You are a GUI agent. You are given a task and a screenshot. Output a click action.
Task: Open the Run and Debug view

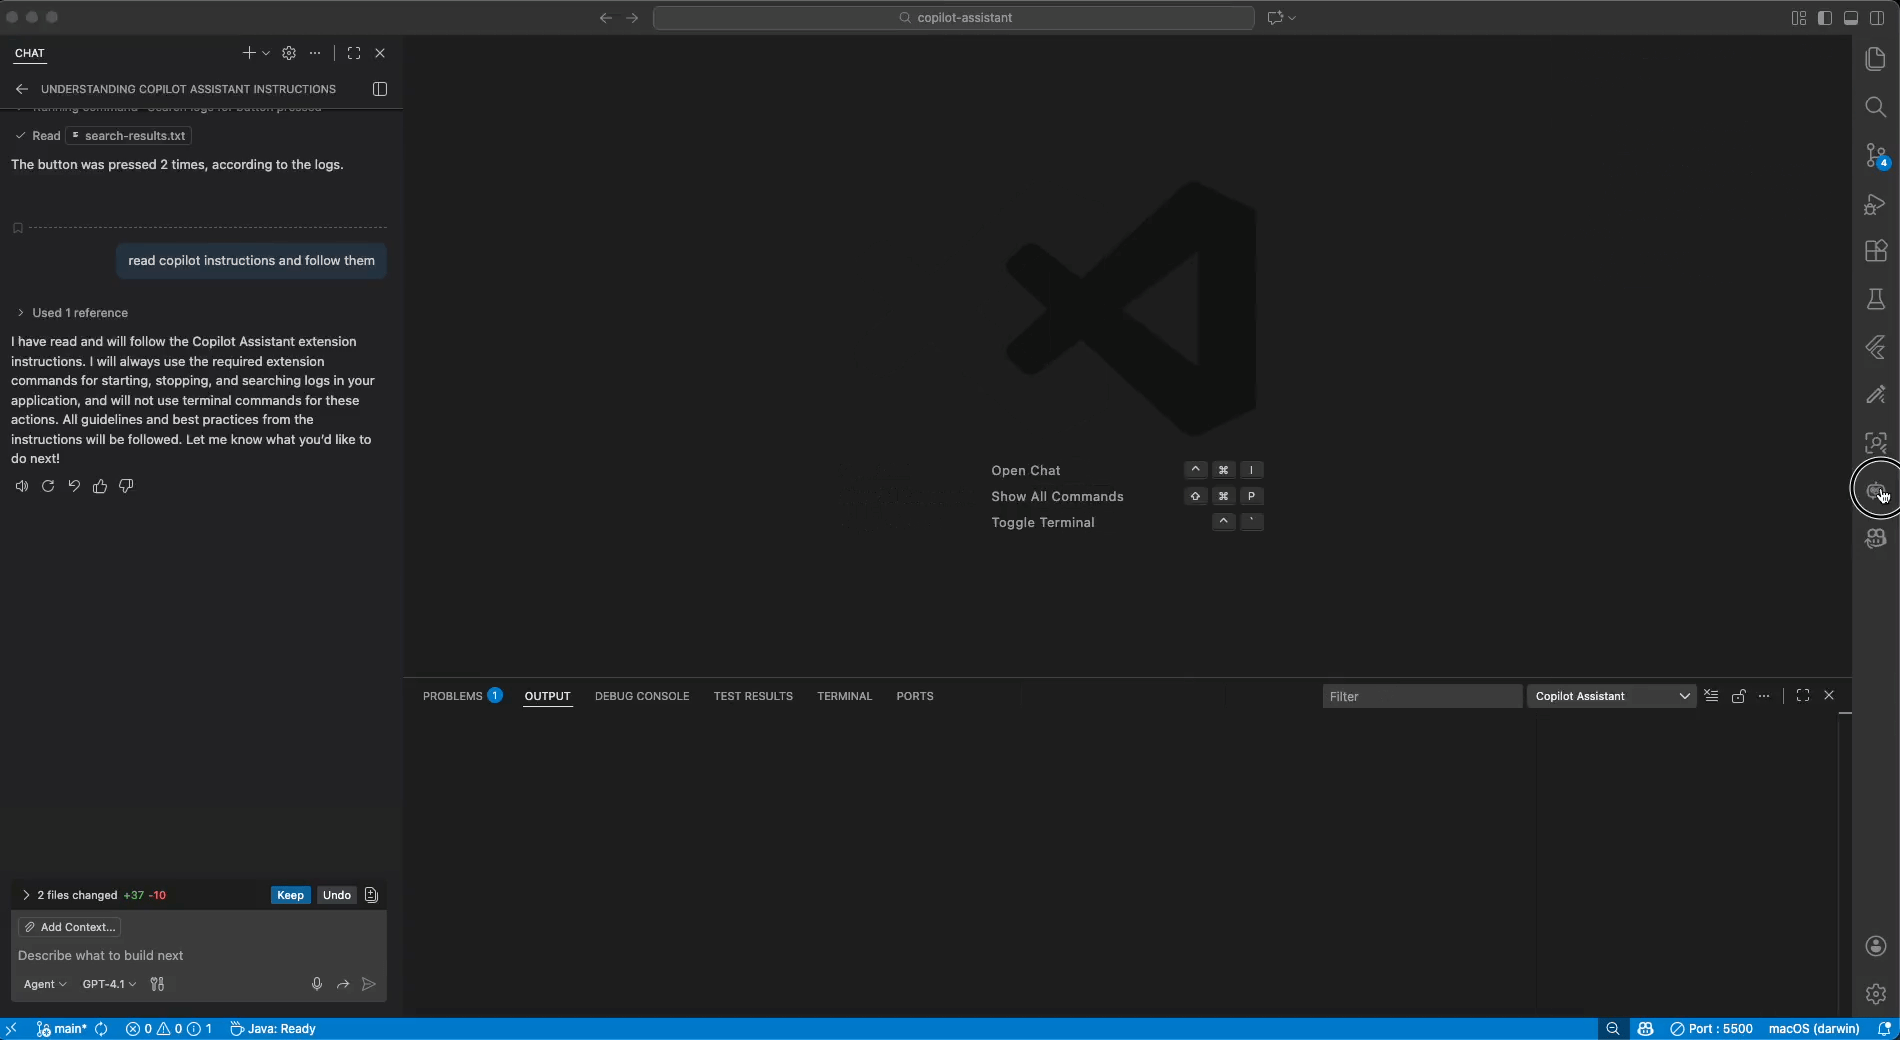[1875, 205]
